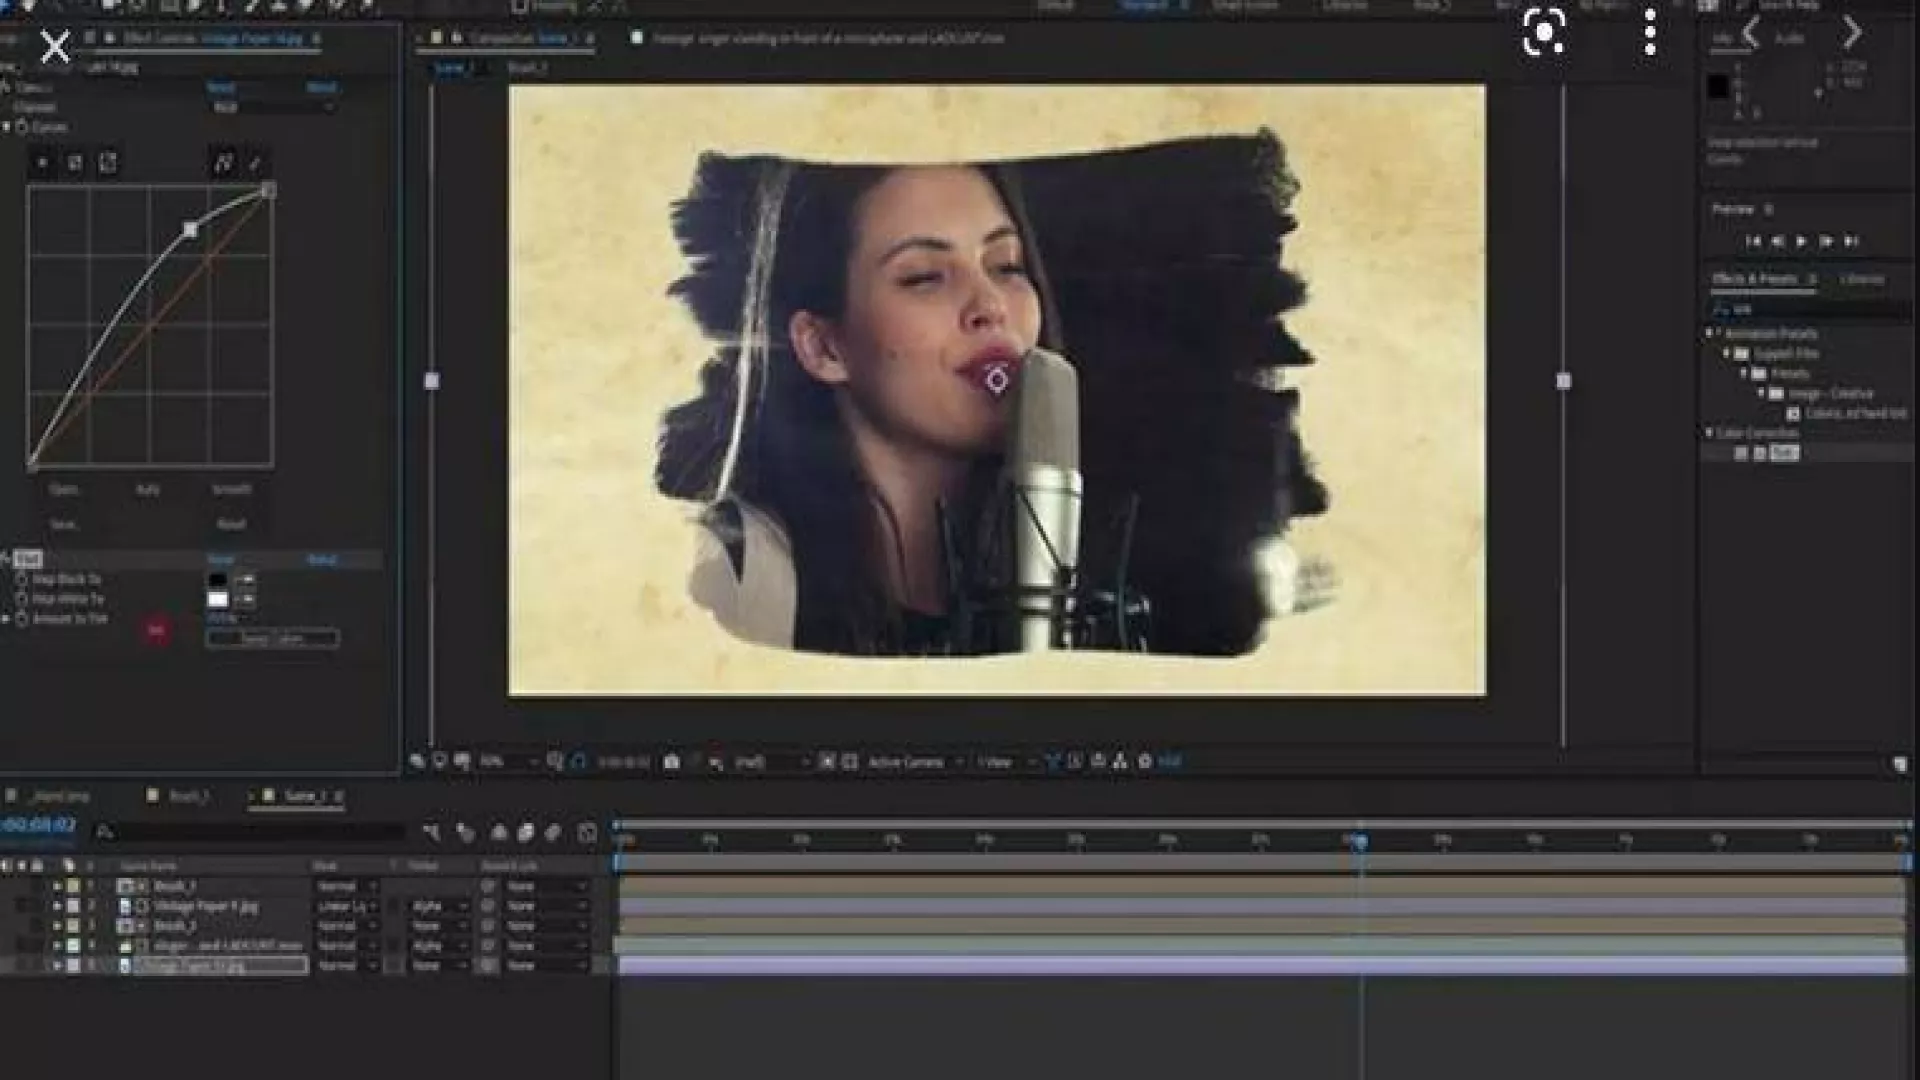Click the graph editor icon in timeline
This screenshot has height=1080, width=1920.
coord(587,832)
